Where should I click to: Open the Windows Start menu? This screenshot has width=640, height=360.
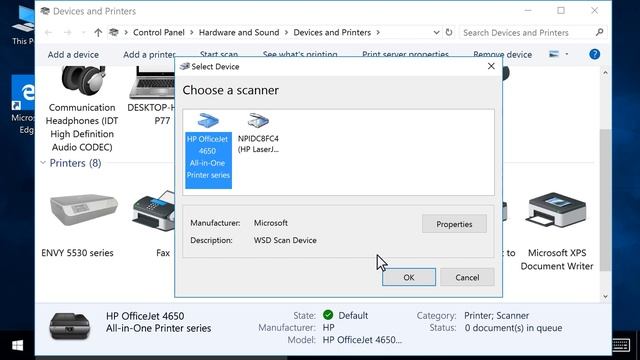18,346
